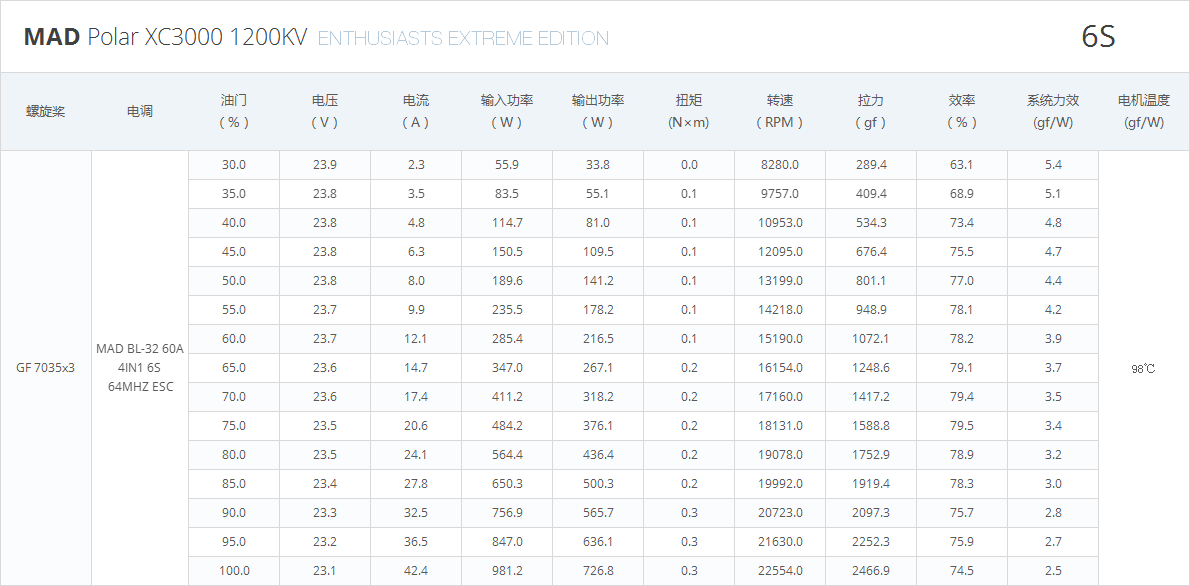Screen dimensions: 1190x586
Task: Click voltage value 23.9
Action: [x=325, y=165]
